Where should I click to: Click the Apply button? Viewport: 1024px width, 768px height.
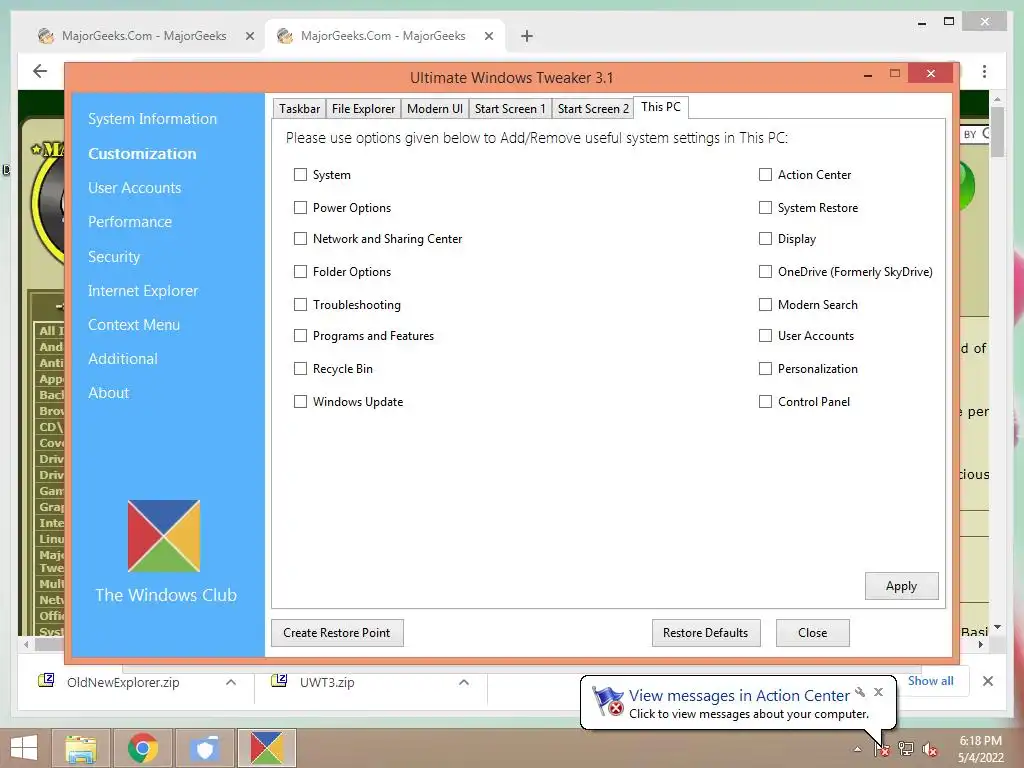click(901, 586)
